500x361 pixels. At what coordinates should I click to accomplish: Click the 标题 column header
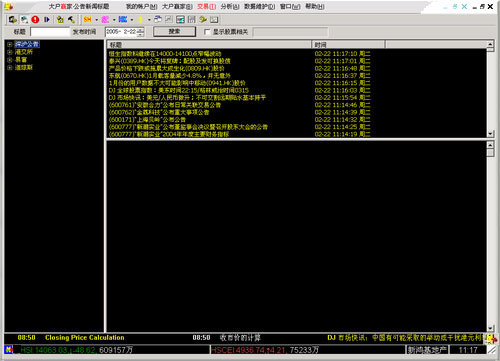209,44
